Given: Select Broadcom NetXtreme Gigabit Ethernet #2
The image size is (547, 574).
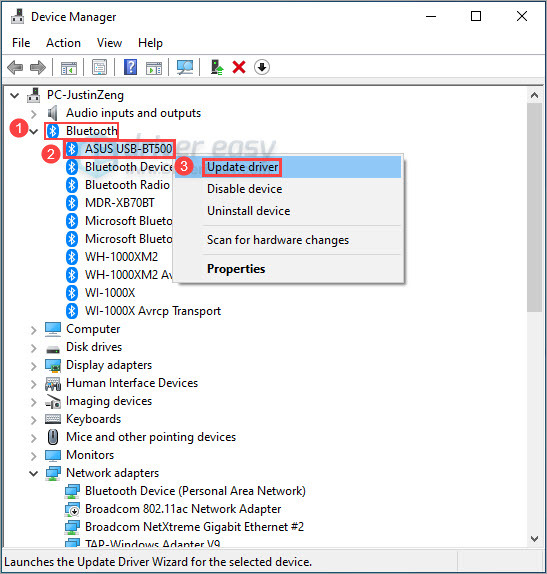Looking at the screenshot, I should 194,527.
